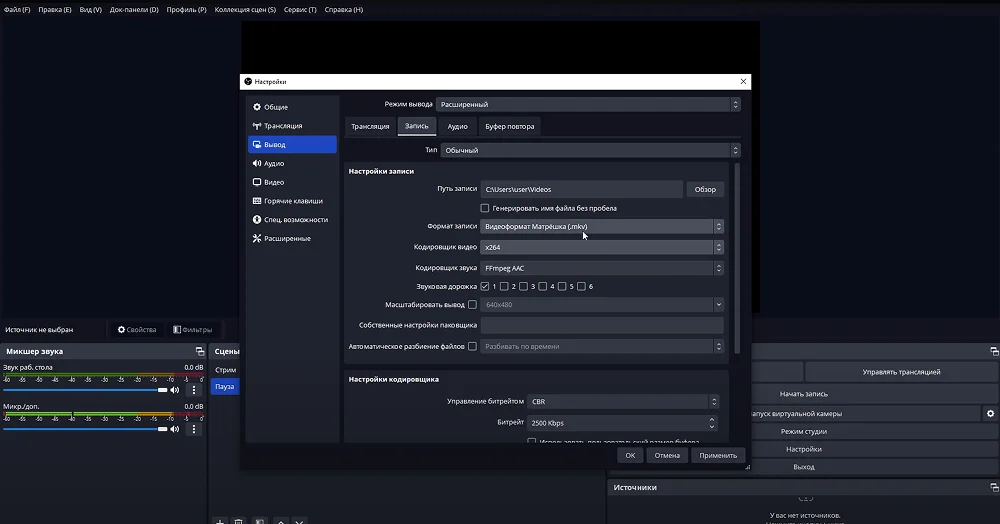Switch to the Буфер повтора tab
1000x524 pixels.
coord(509,126)
